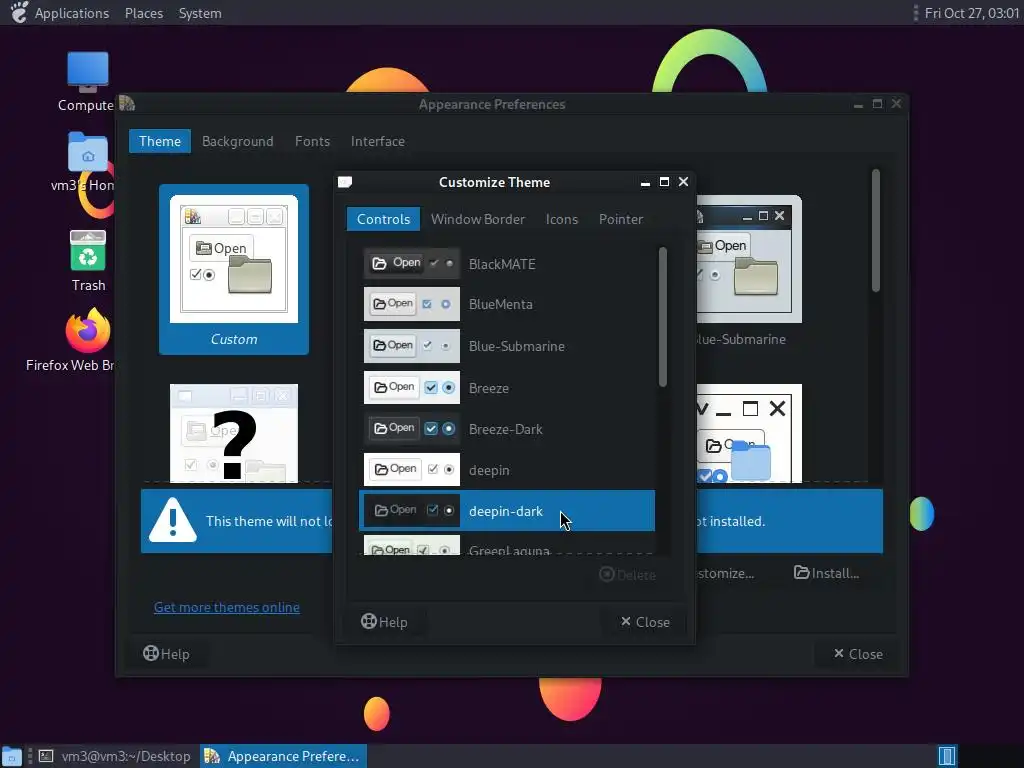The height and width of the screenshot is (768, 1024).
Task: Launch Firefox Web Browser desktop icon
Action: pos(88,330)
